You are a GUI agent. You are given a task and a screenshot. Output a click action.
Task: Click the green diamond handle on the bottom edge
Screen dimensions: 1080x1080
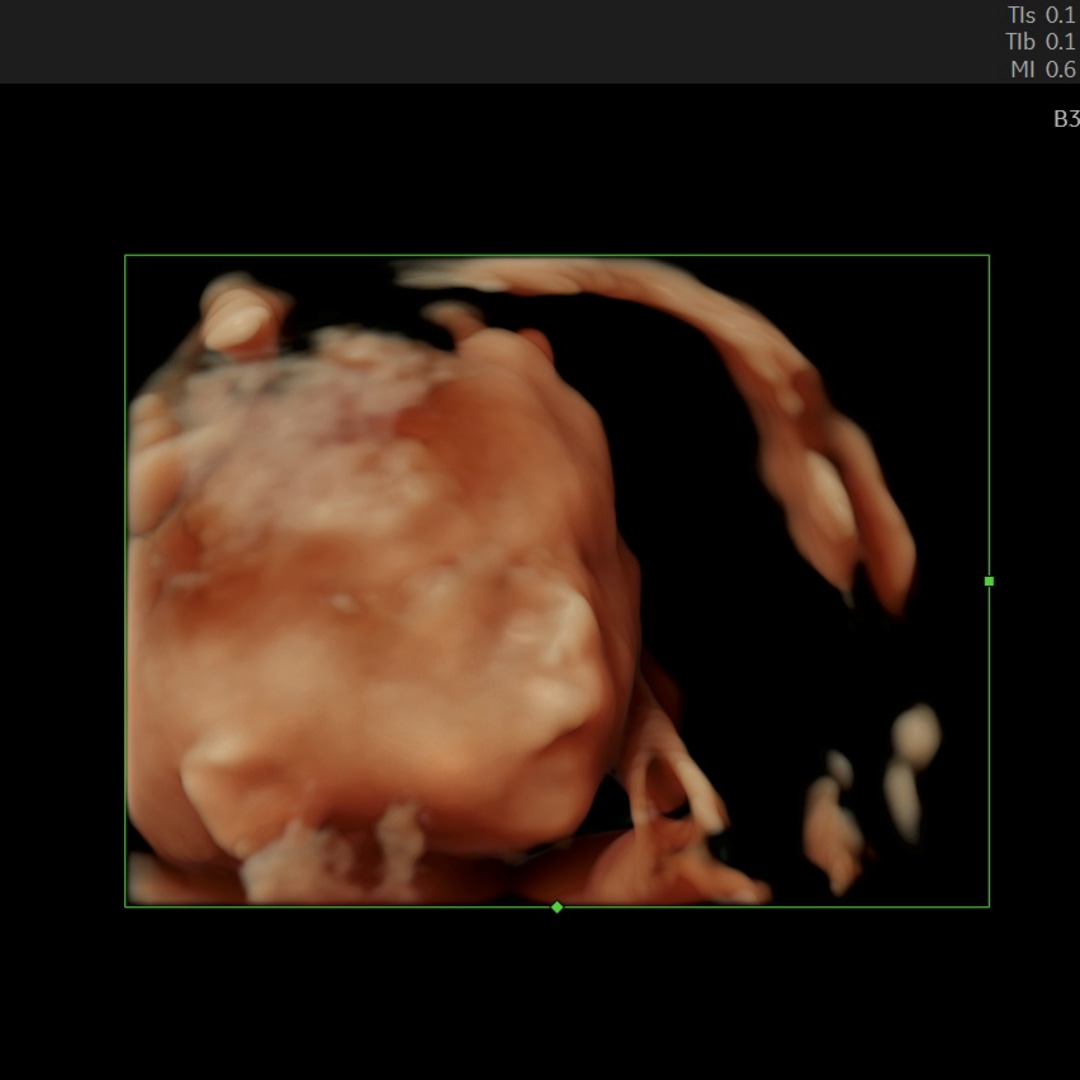click(557, 907)
